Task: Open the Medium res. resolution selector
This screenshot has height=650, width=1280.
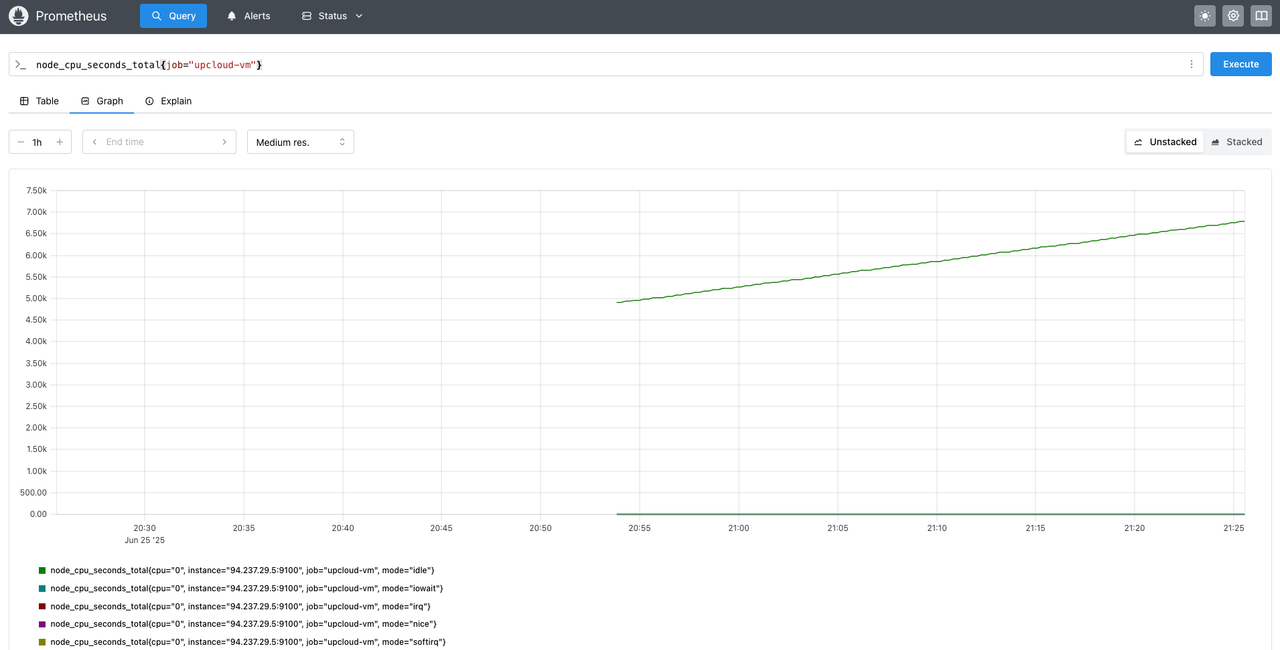Action: pos(300,141)
